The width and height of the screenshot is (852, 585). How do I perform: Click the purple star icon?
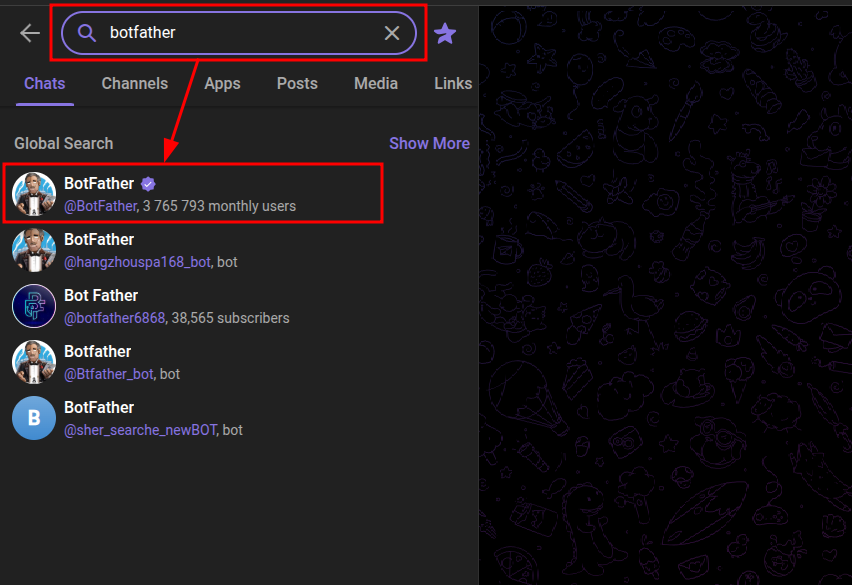pyautogui.click(x=445, y=34)
